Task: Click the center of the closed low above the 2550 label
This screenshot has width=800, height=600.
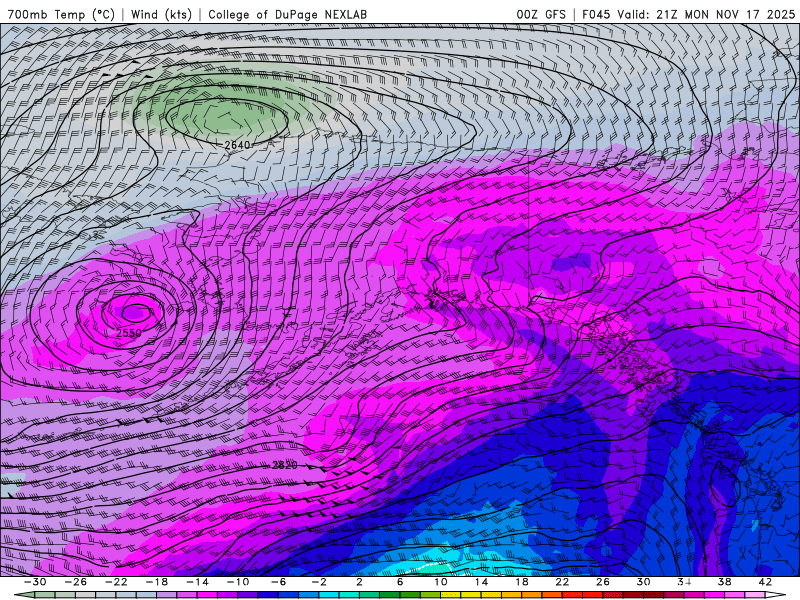Action: point(135,311)
